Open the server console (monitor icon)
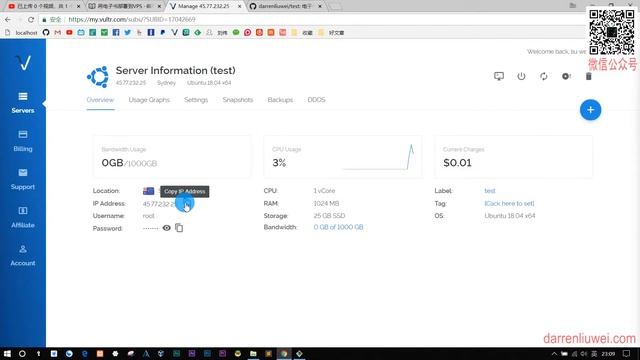Image resolution: width=640 pixels, height=360 pixels. pyautogui.click(x=499, y=76)
